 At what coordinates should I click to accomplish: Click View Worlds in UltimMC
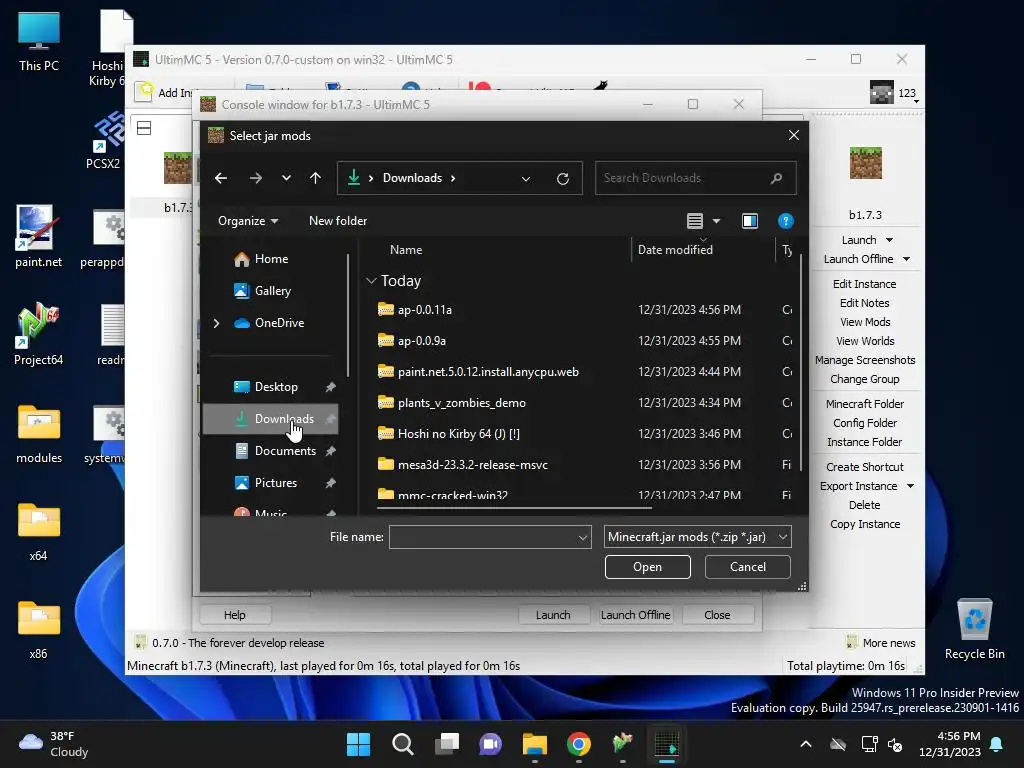tap(865, 341)
